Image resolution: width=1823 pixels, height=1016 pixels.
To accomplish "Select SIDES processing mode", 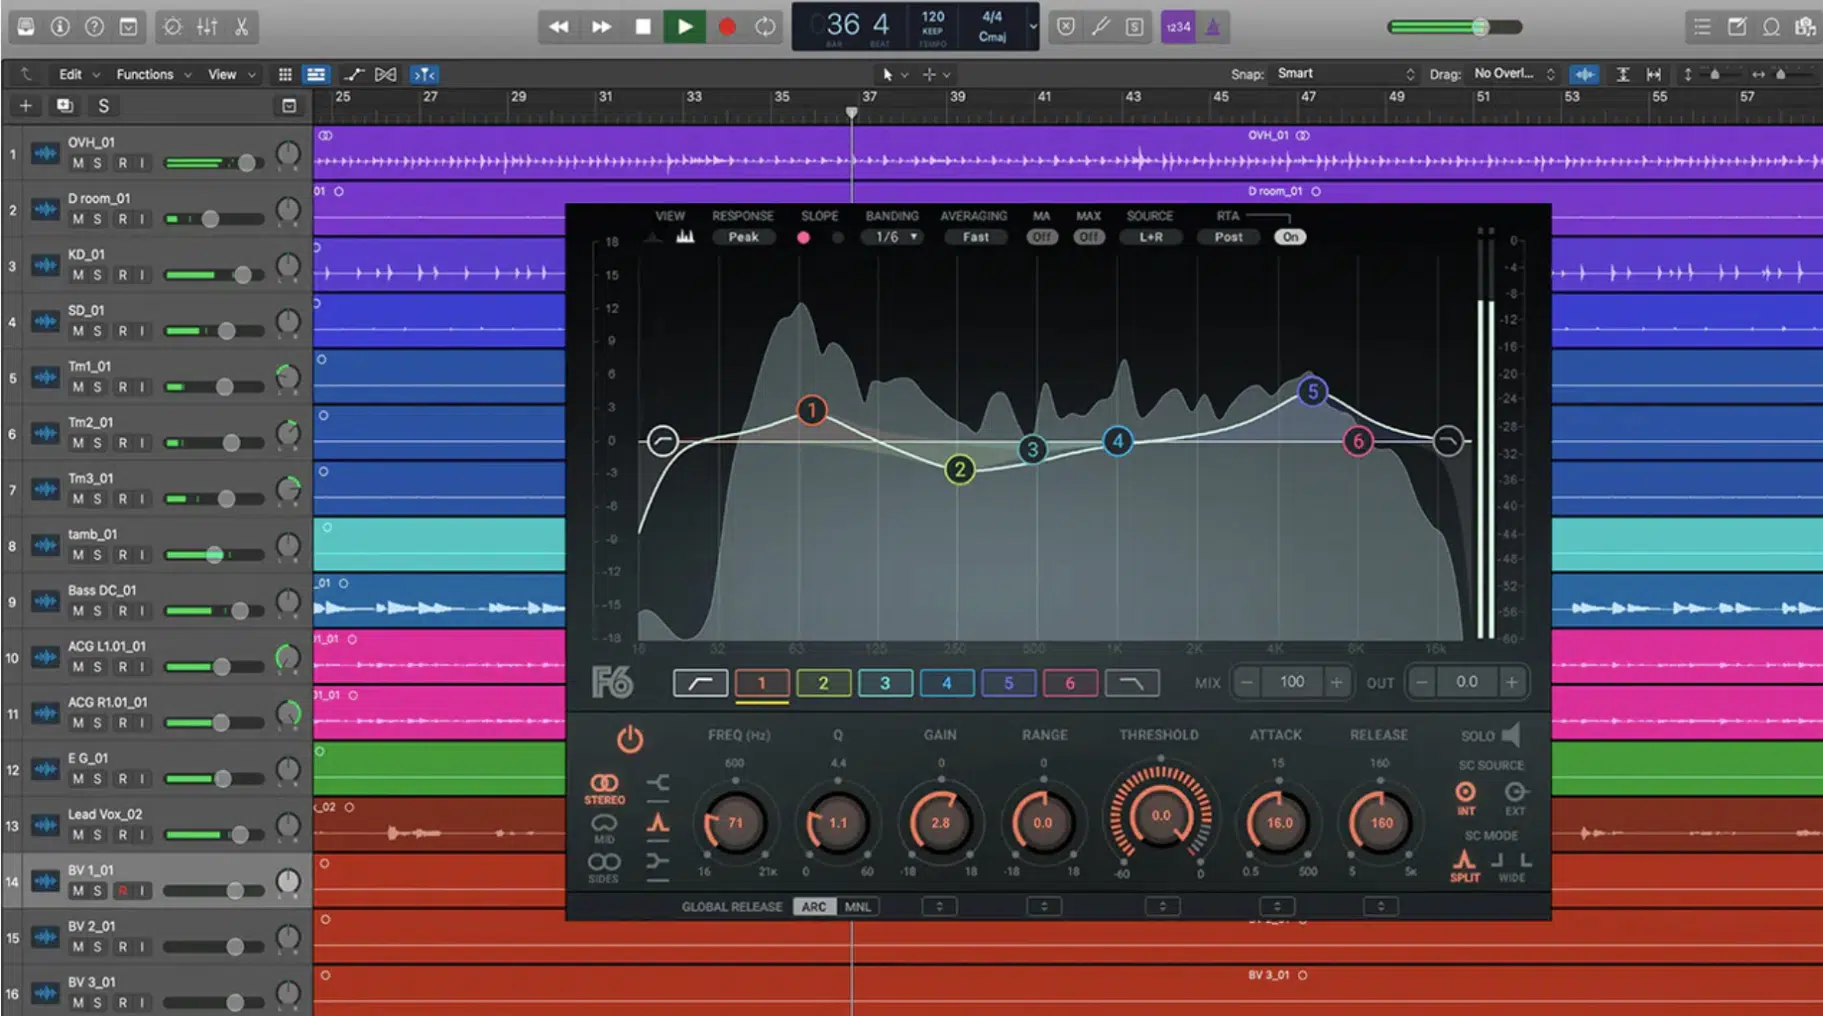I will click(x=604, y=867).
